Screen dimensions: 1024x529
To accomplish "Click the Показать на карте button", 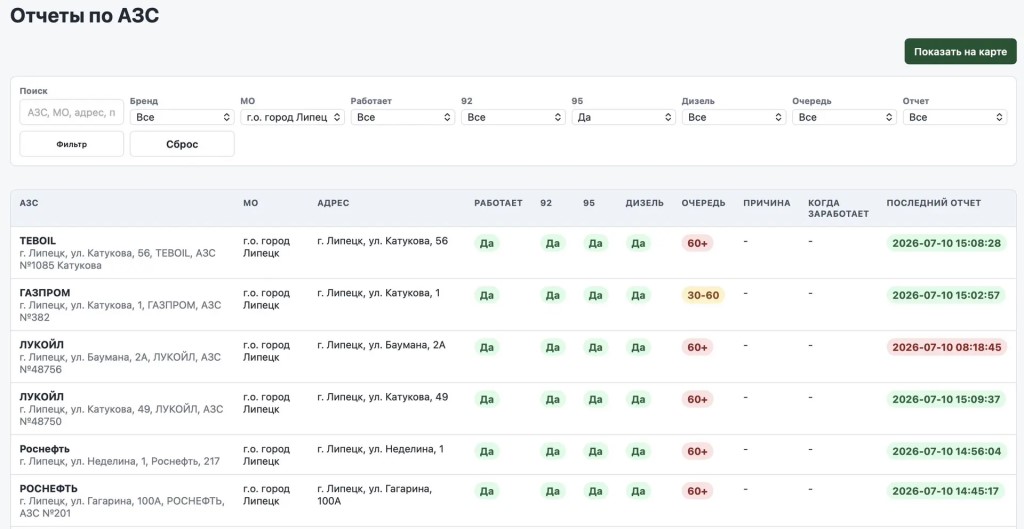I will tap(960, 52).
